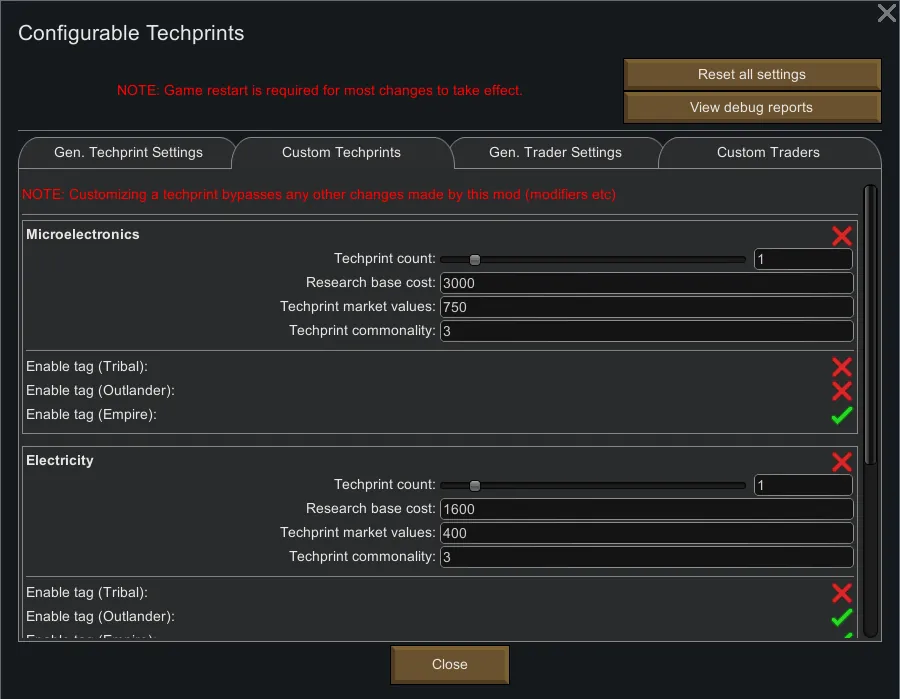Click the Microelectronics techprint count slider handle
The height and width of the screenshot is (699, 900).
point(475,260)
